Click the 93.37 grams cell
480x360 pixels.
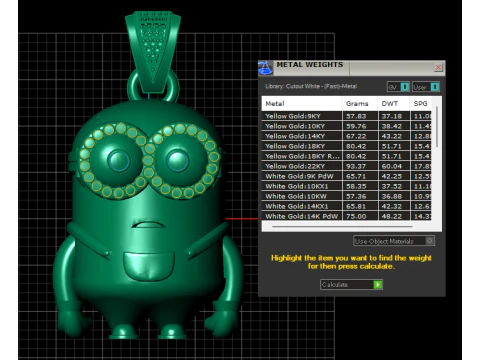pyautogui.click(x=360, y=166)
